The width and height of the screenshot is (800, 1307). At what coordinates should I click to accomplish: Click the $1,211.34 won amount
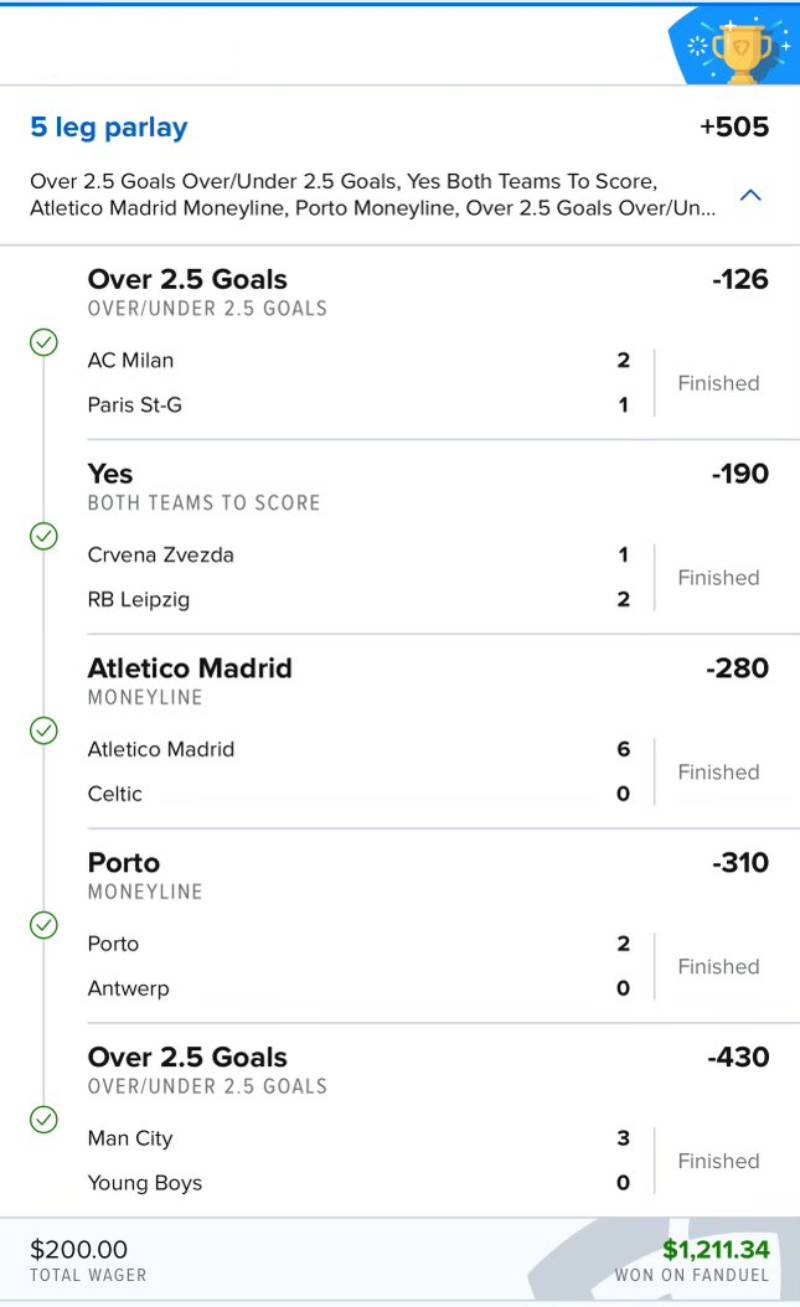[x=715, y=1249]
